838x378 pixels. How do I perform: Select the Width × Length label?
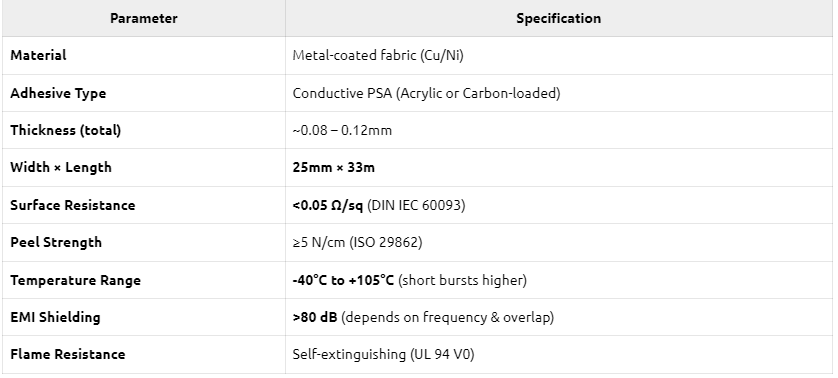click(x=61, y=167)
